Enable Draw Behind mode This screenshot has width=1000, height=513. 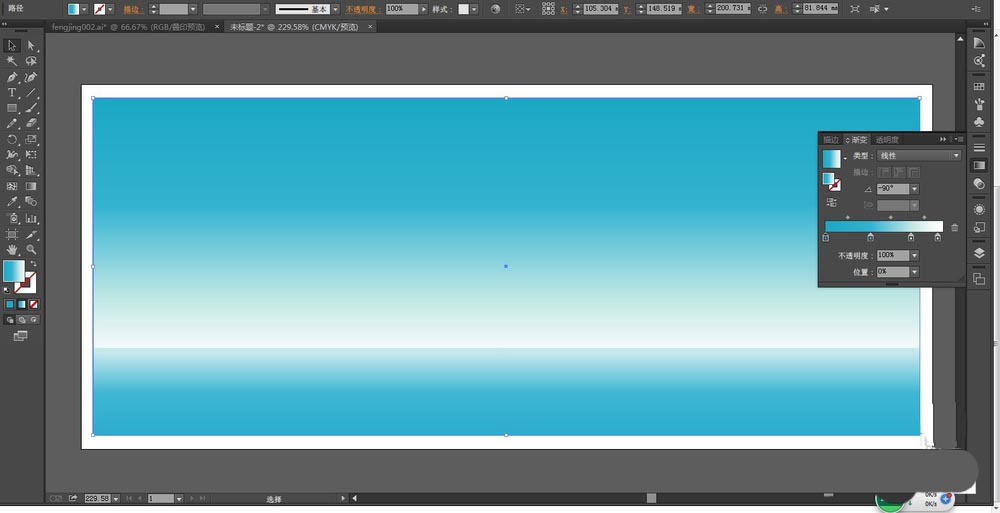coord(22,320)
